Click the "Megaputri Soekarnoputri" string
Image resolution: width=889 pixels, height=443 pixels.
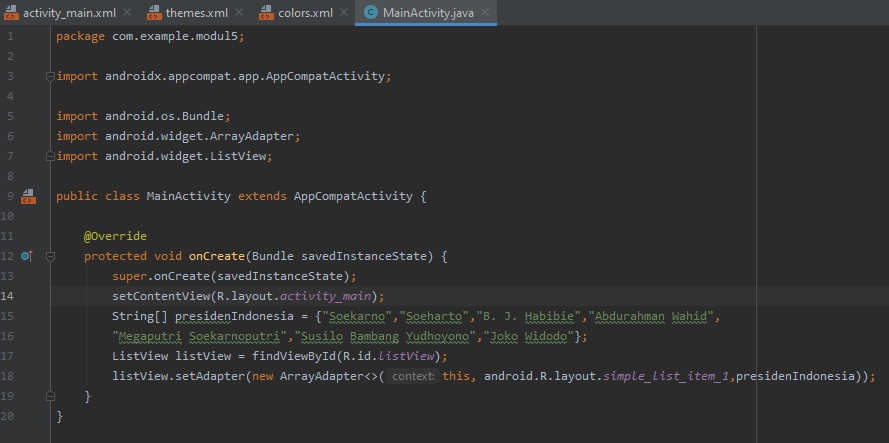(x=200, y=337)
